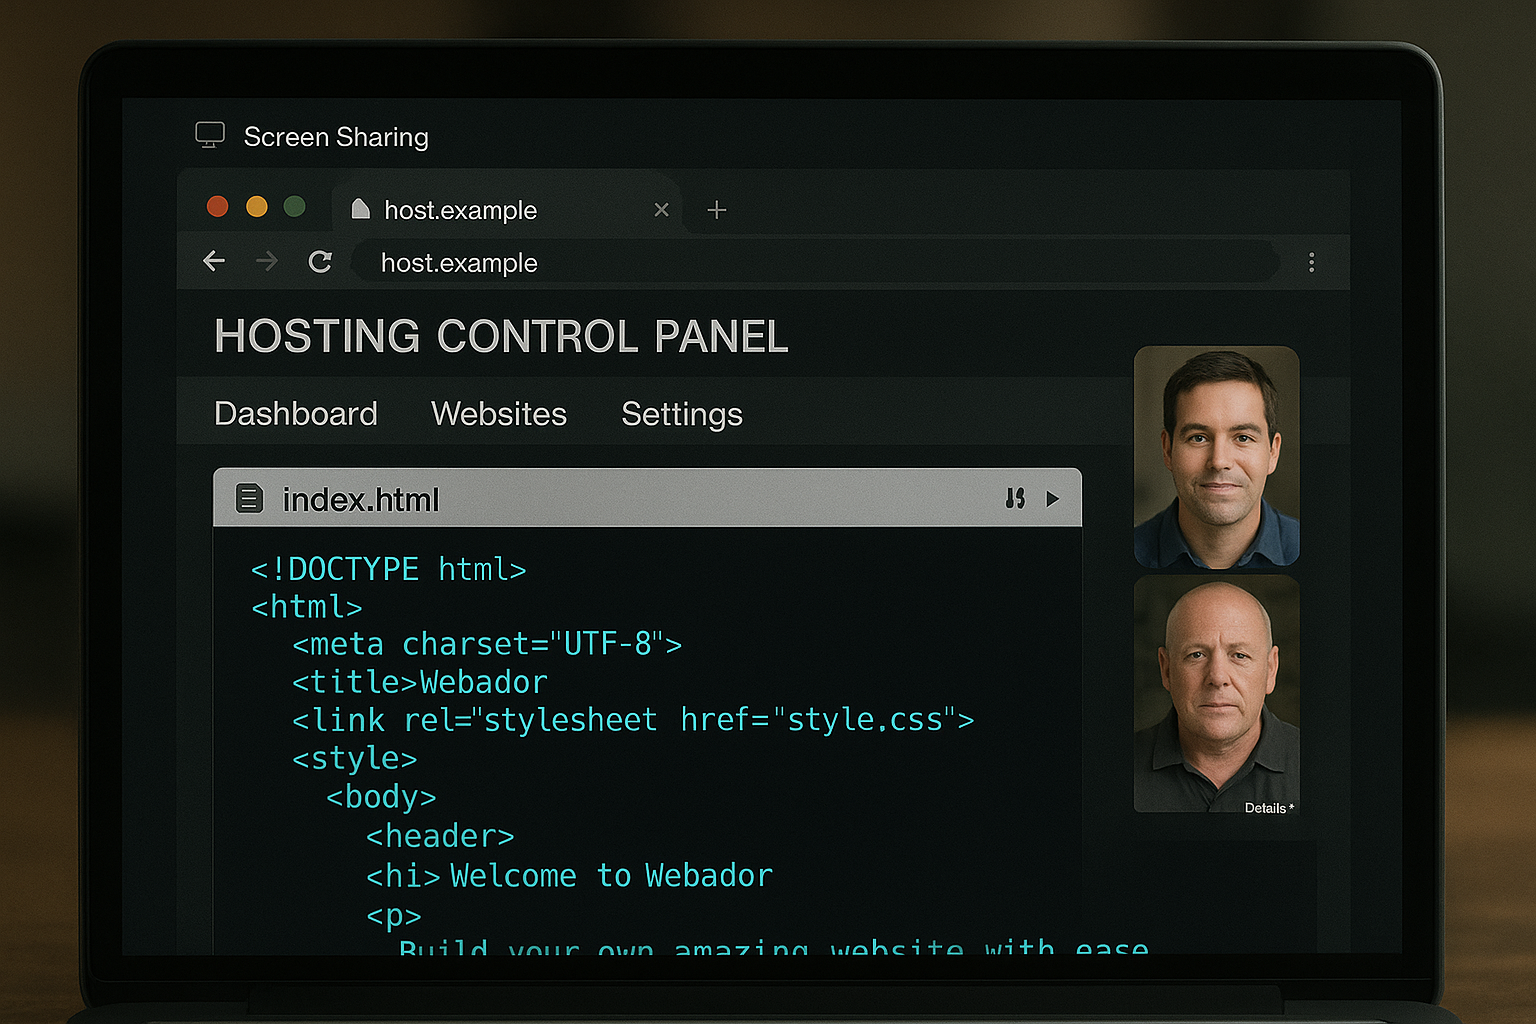The width and height of the screenshot is (1536, 1024).
Task: Click the file icon beside index.html
Action: point(249,498)
